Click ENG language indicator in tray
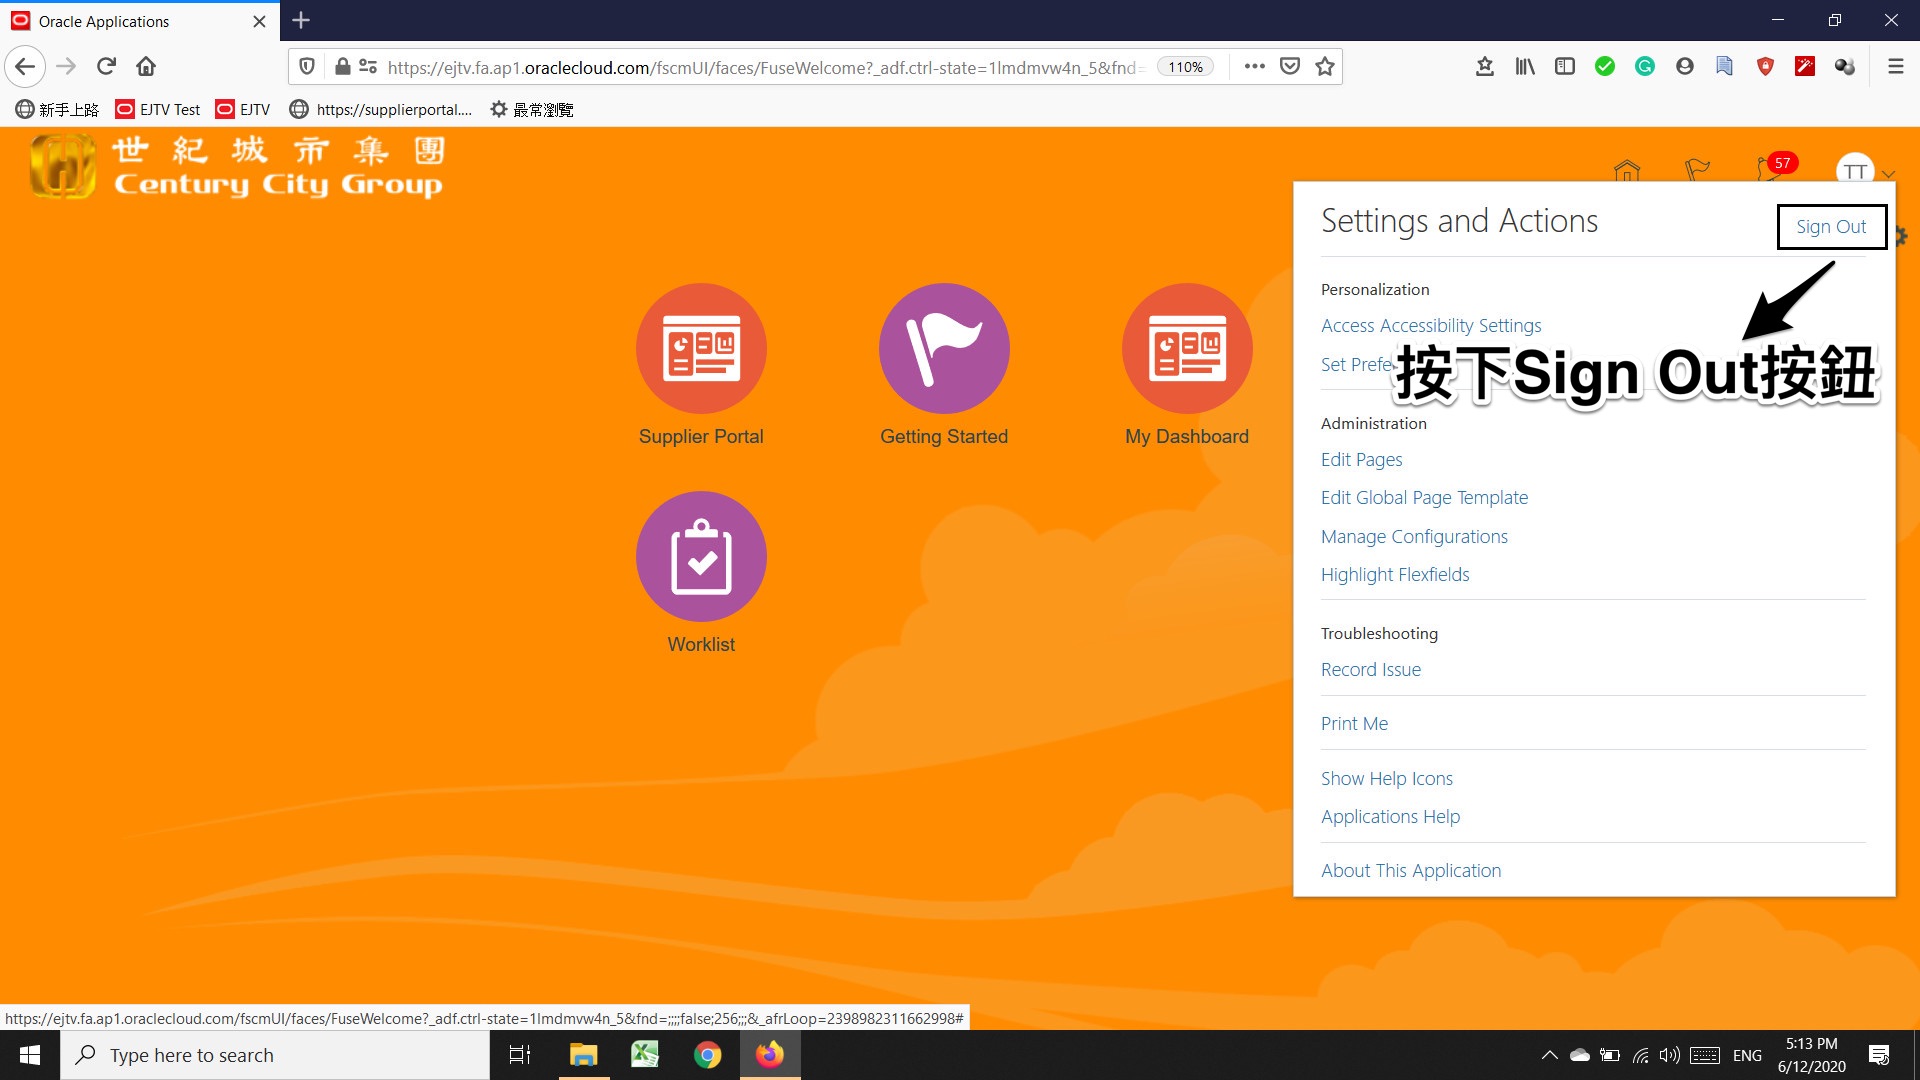 [1747, 1055]
